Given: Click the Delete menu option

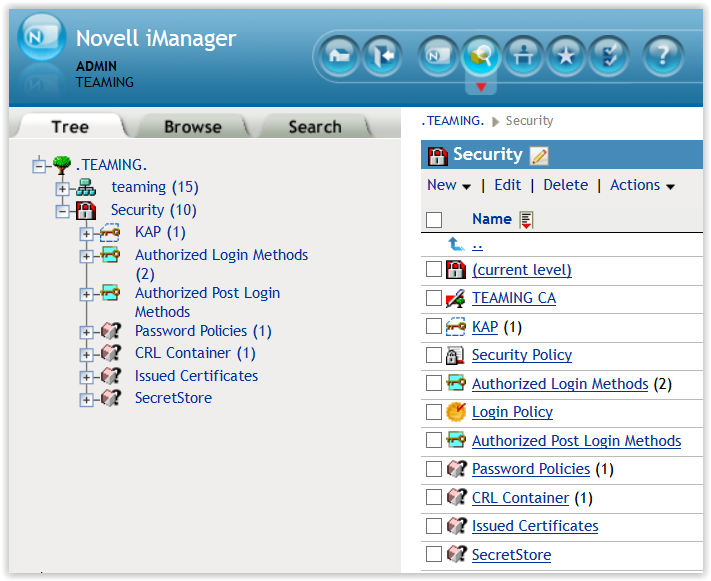Looking at the screenshot, I should tap(565, 185).
